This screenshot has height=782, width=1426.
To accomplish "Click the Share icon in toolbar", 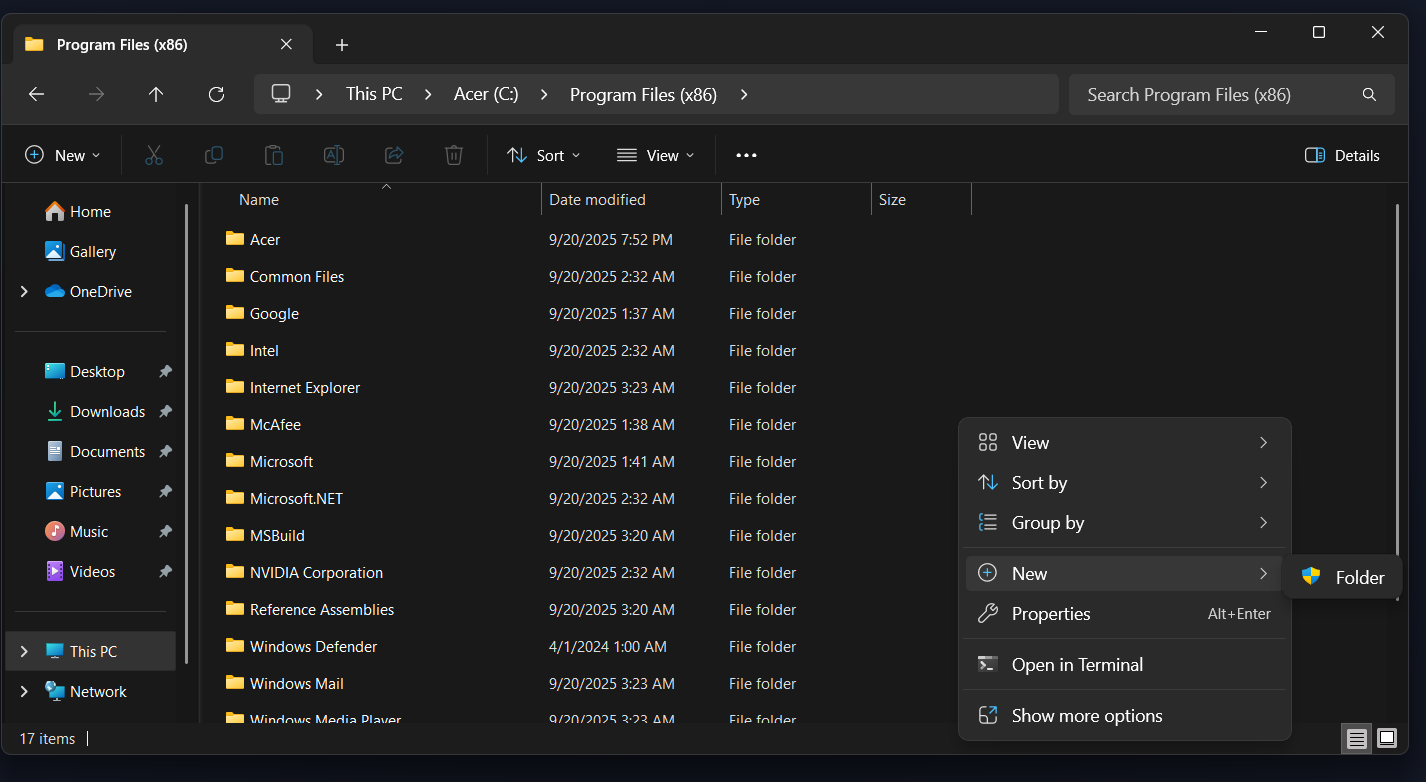I will coord(393,155).
